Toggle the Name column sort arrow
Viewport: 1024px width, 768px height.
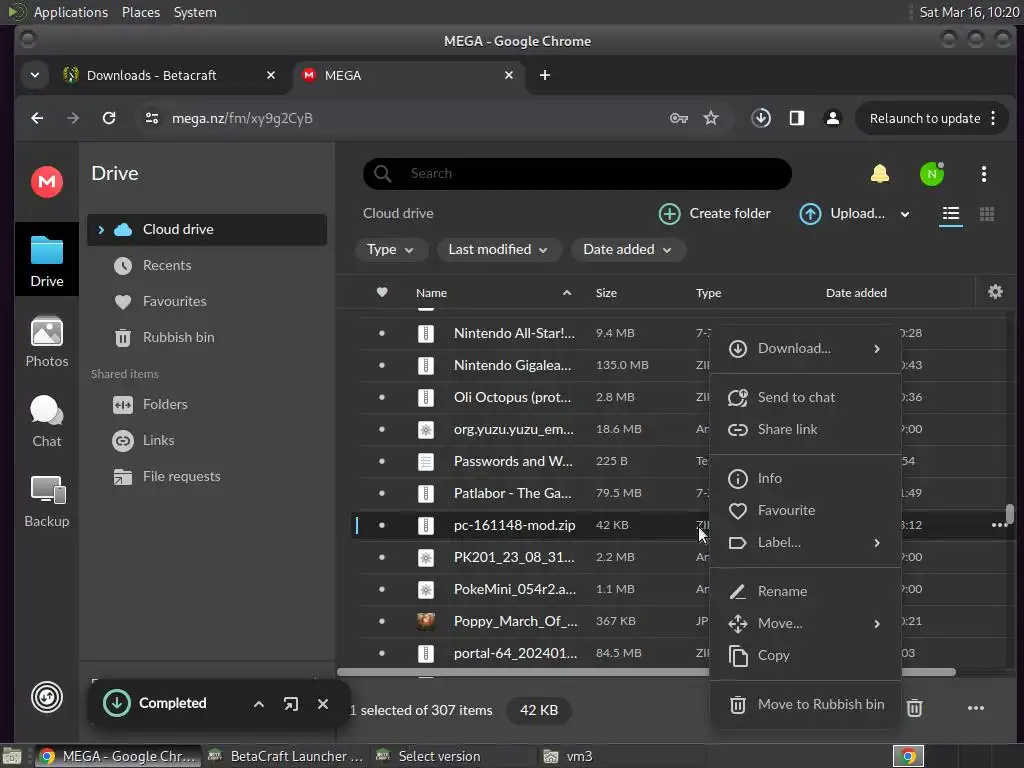567,293
